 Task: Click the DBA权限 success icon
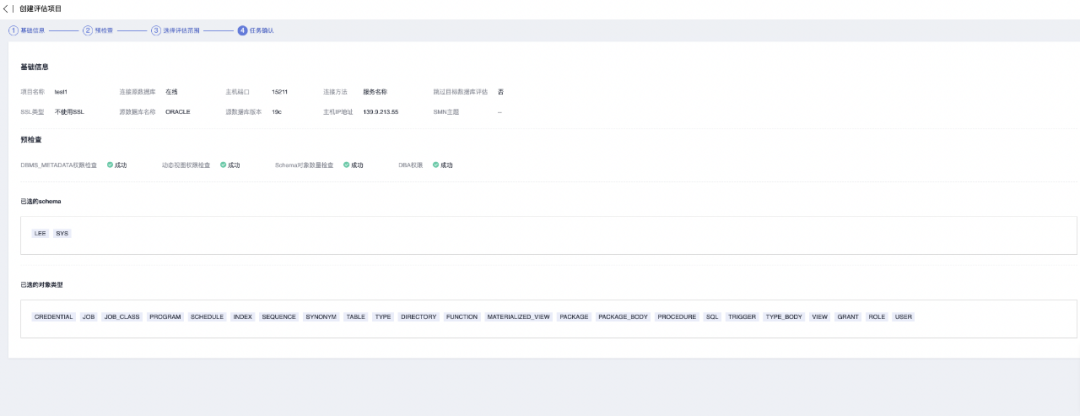pos(436,165)
